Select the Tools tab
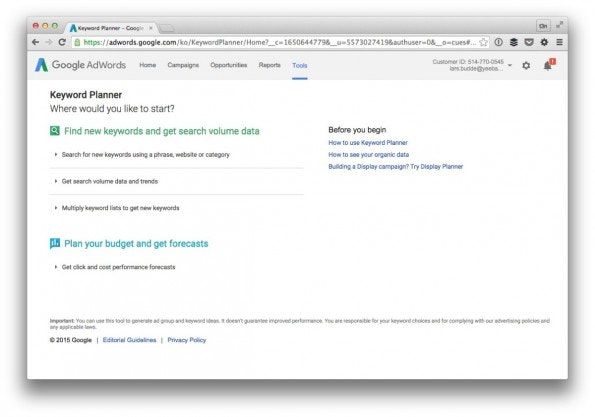 (x=300, y=66)
